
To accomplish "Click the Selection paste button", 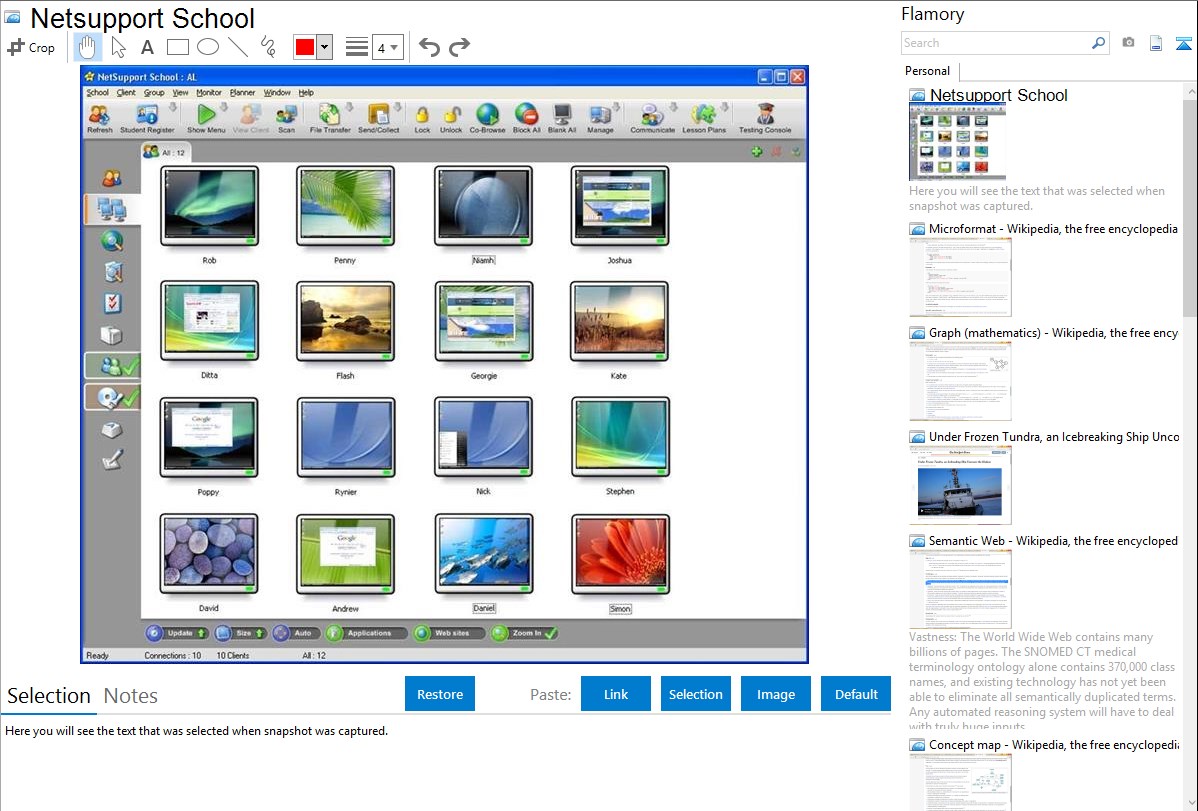I will point(696,694).
